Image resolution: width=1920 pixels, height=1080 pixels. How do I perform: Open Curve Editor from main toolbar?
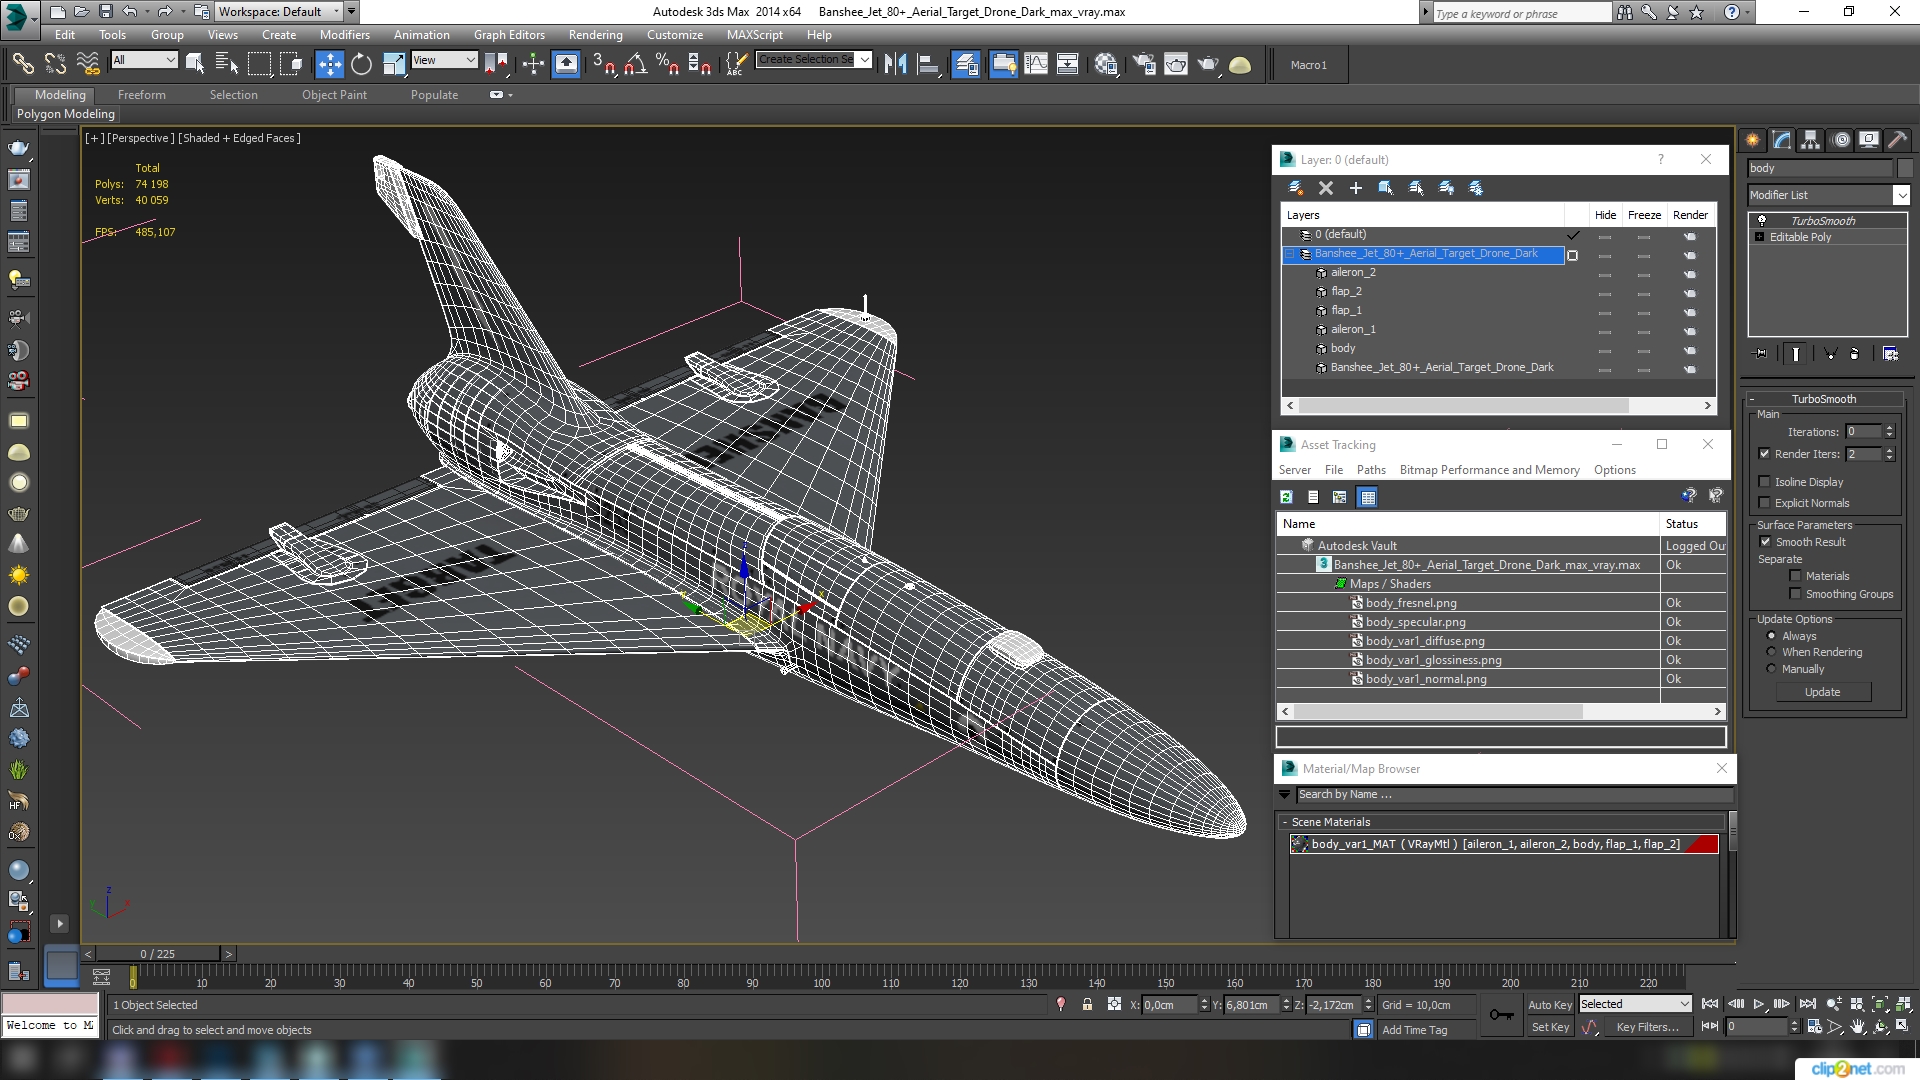point(1036,65)
